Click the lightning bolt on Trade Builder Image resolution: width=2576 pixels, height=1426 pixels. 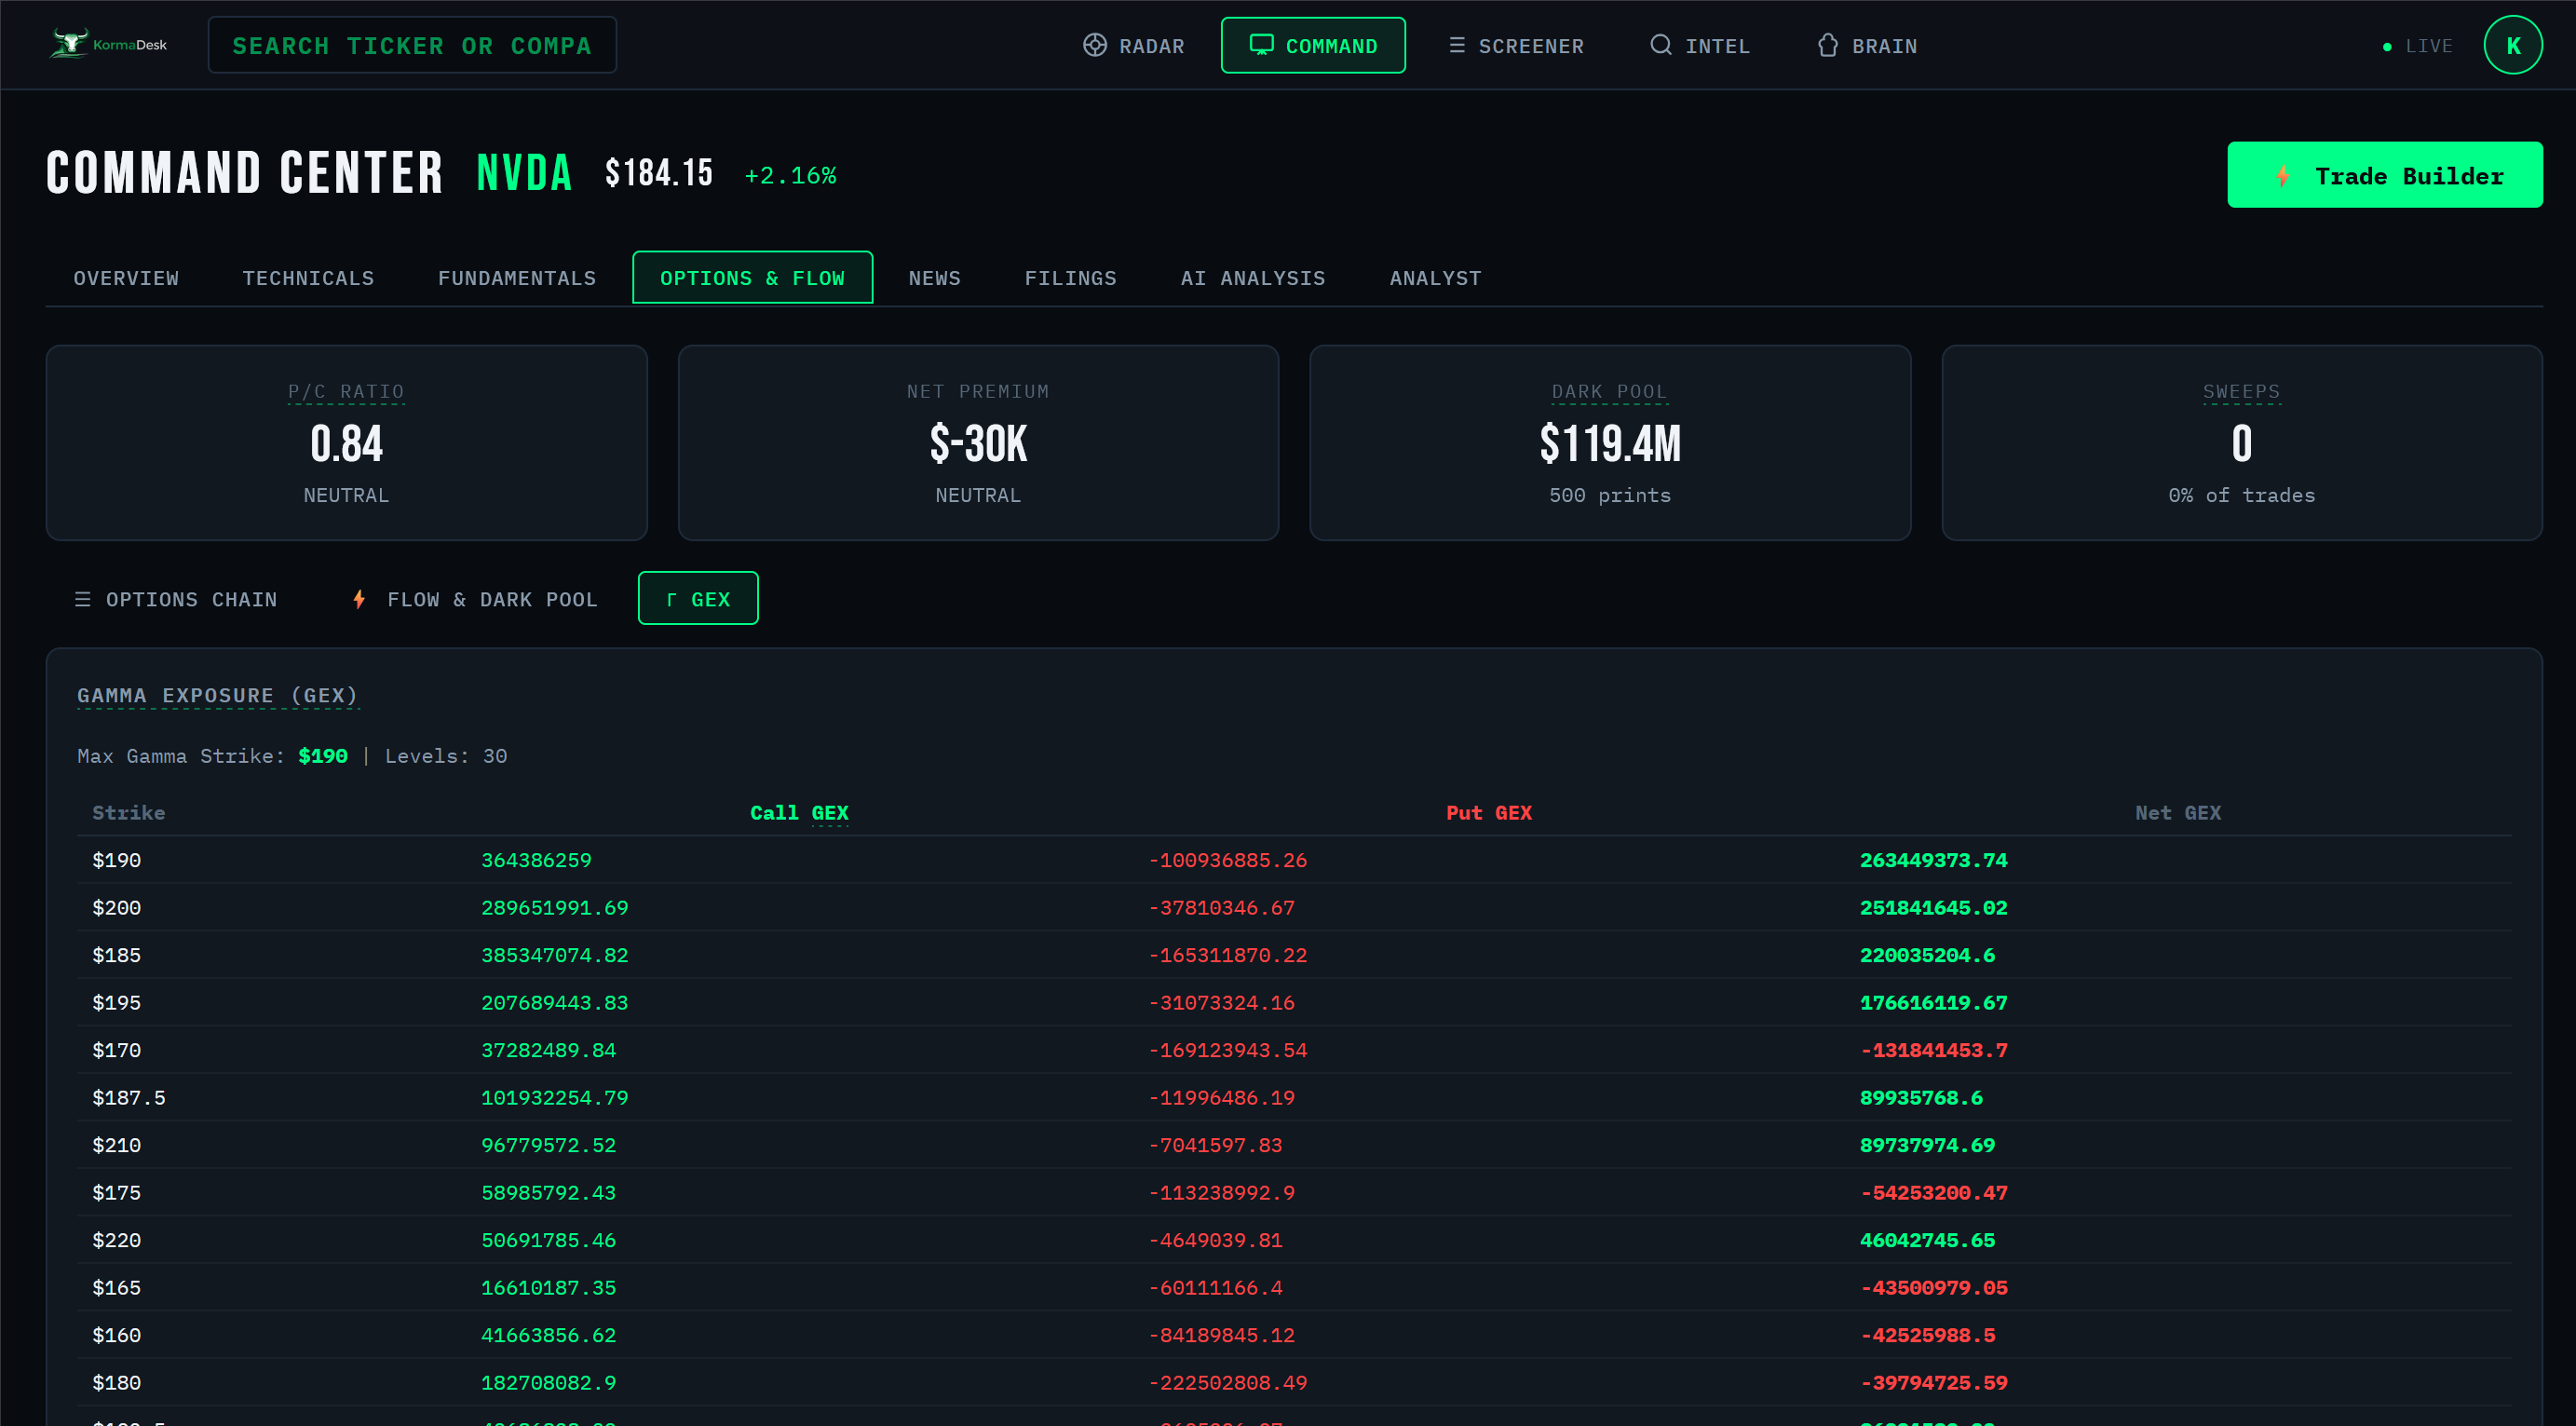(2283, 176)
